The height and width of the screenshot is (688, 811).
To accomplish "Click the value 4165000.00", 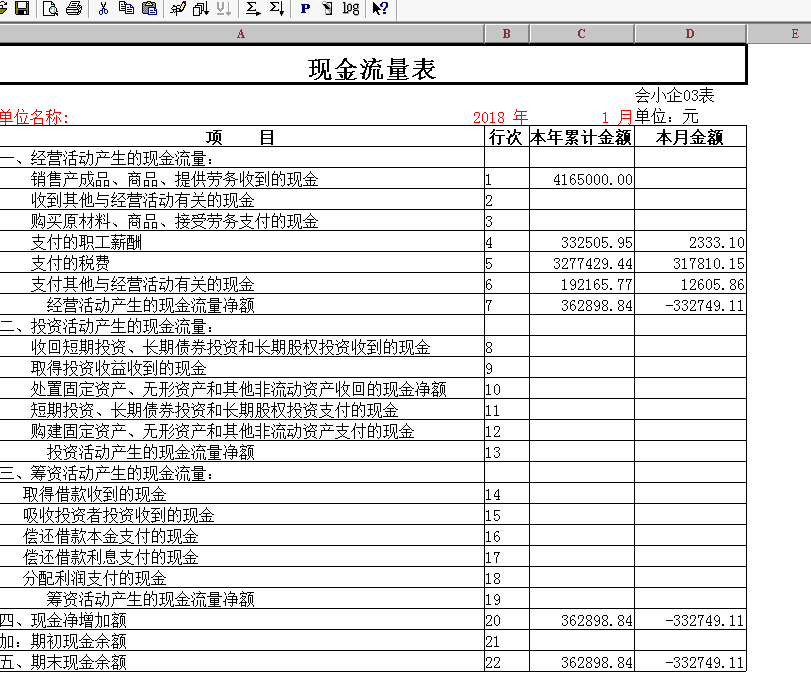I will (593, 180).
